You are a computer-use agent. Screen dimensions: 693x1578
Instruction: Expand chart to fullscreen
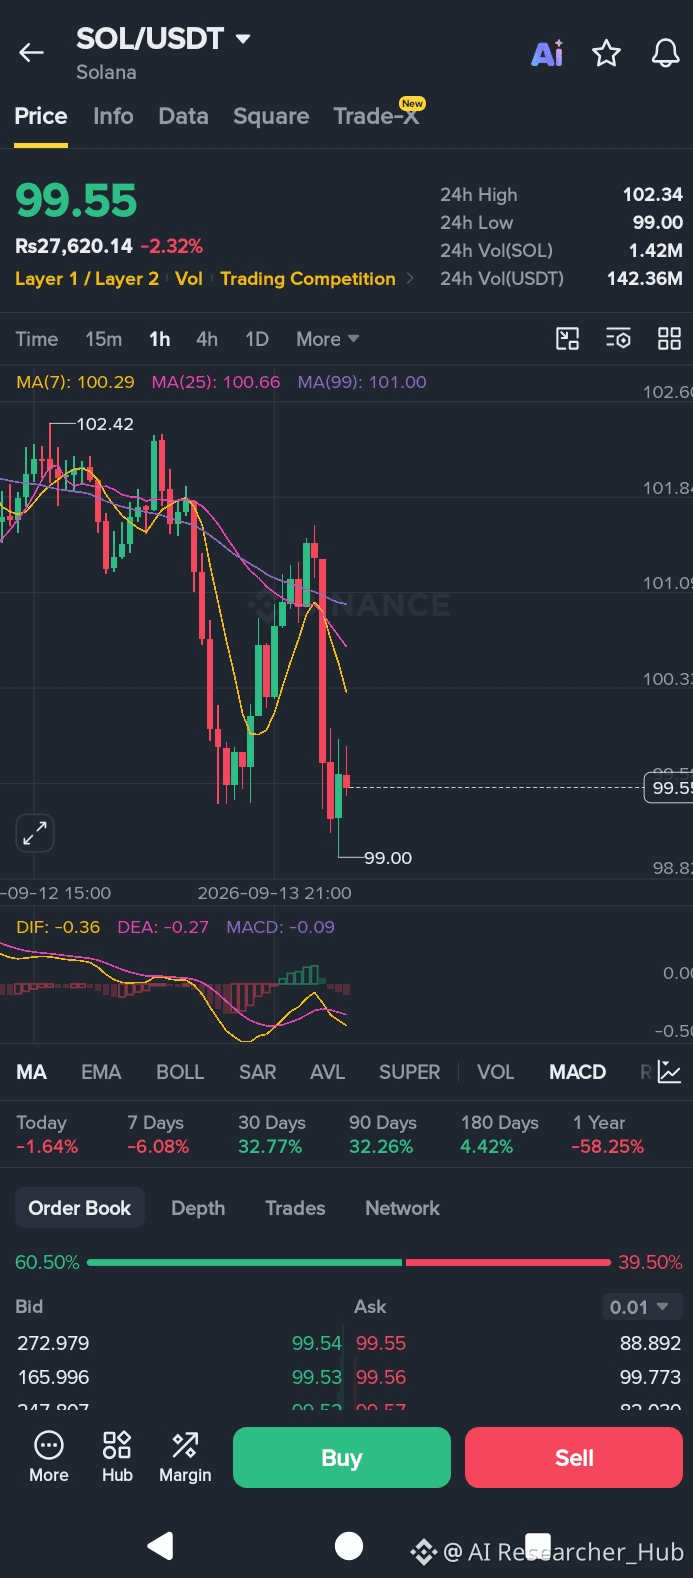(35, 833)
